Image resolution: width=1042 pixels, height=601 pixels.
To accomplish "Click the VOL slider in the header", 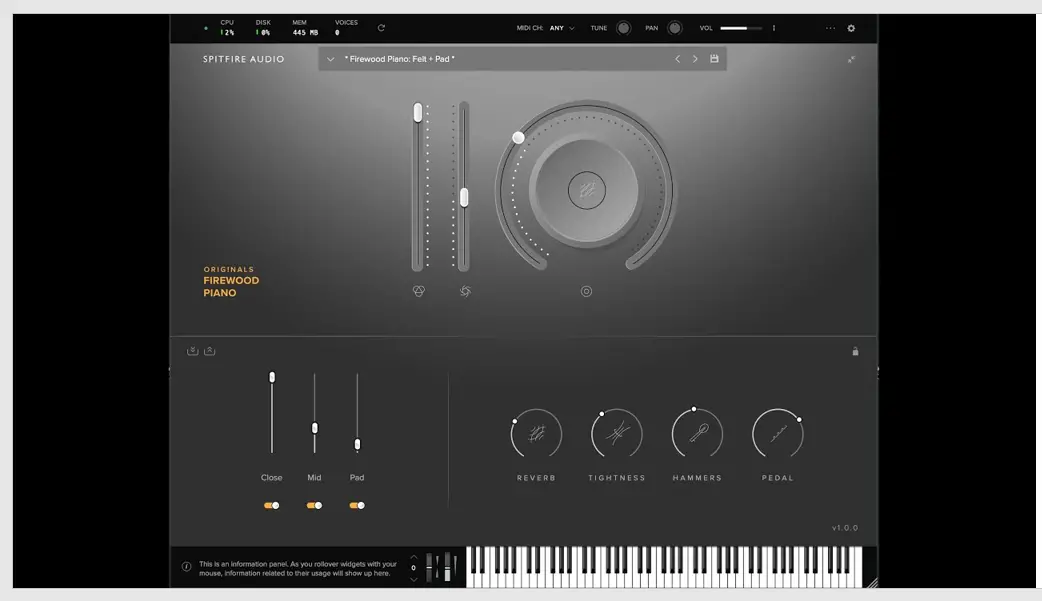I will (742, 28).
